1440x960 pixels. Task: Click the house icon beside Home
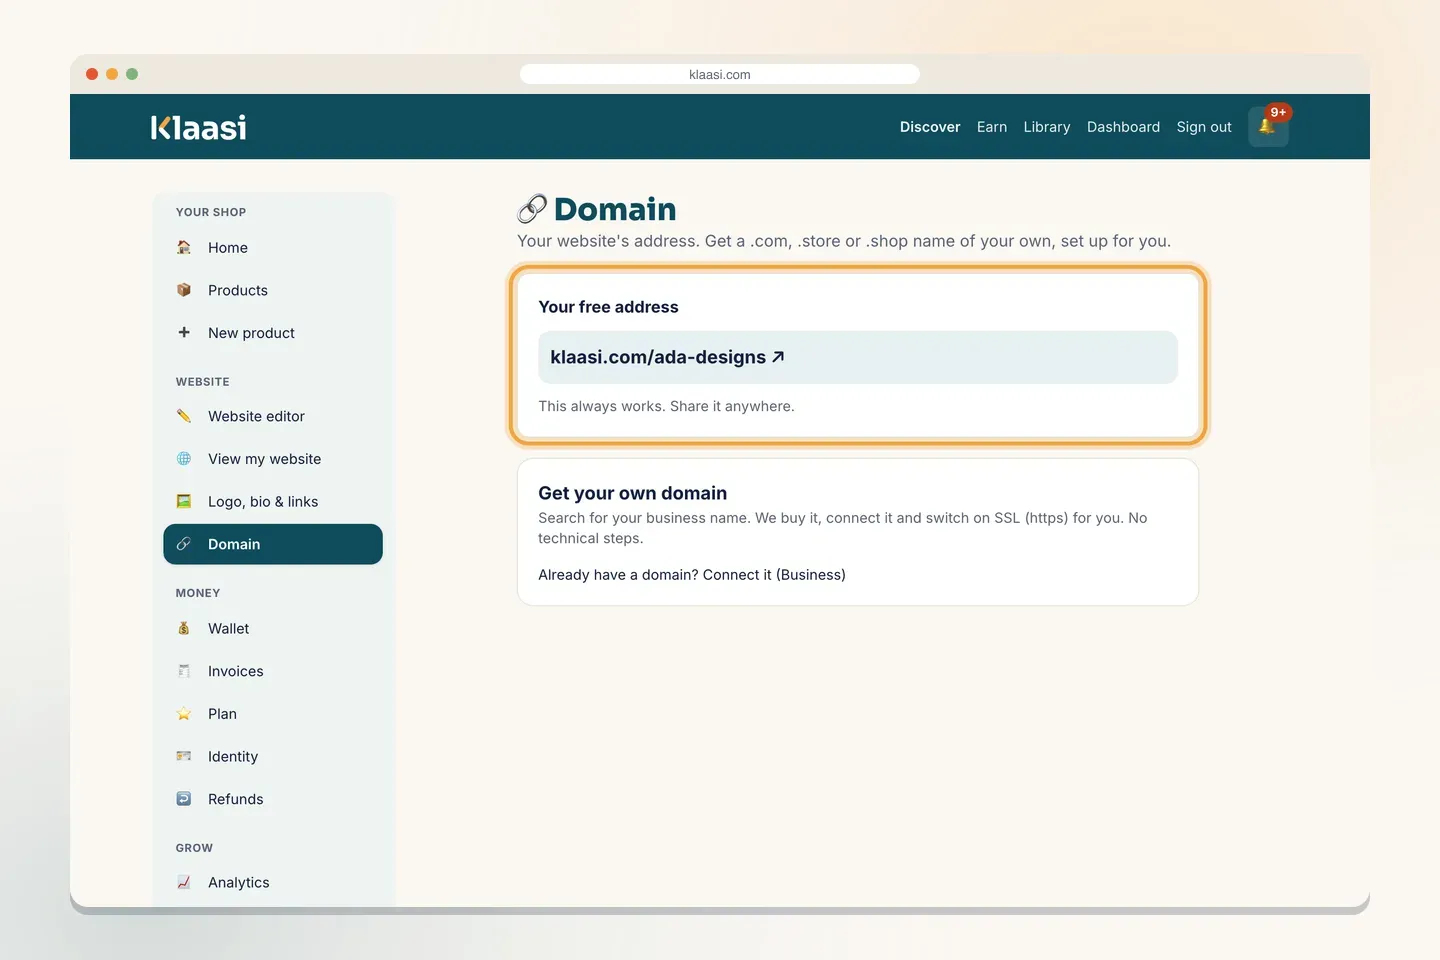pyautogui.click(x=184, y=247)
